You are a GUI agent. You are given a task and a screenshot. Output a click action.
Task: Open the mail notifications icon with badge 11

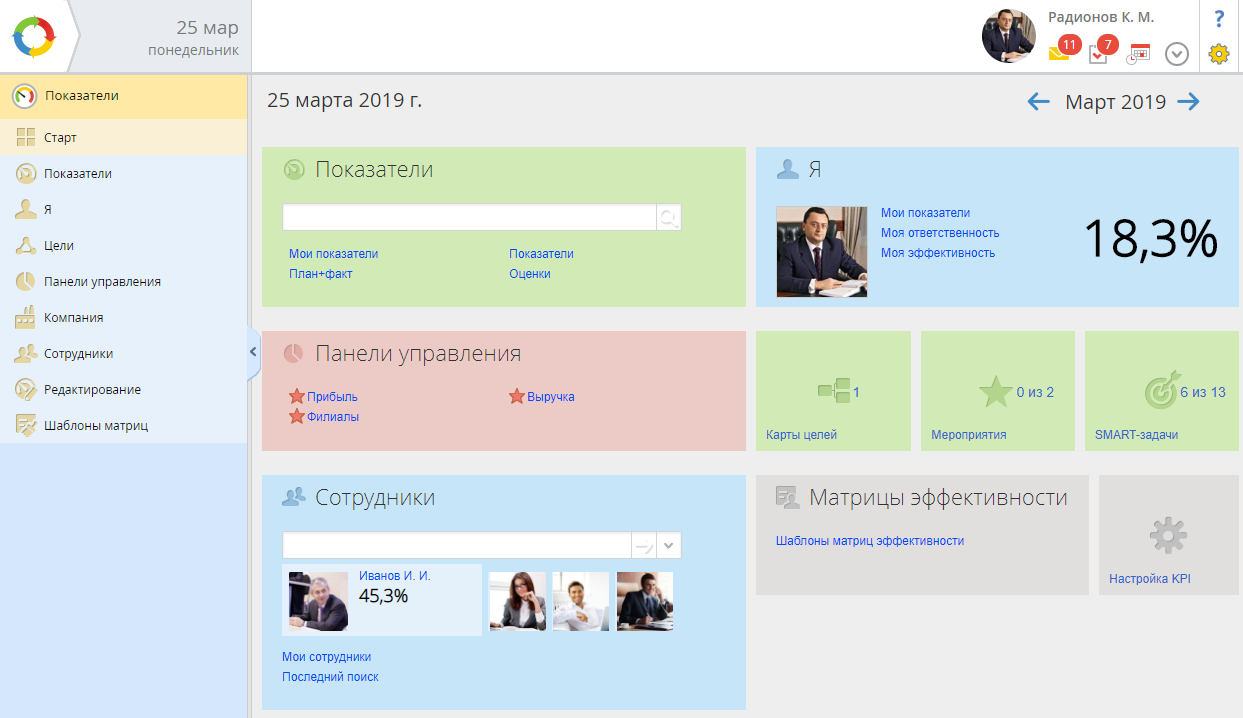(x=1060, y=53)
